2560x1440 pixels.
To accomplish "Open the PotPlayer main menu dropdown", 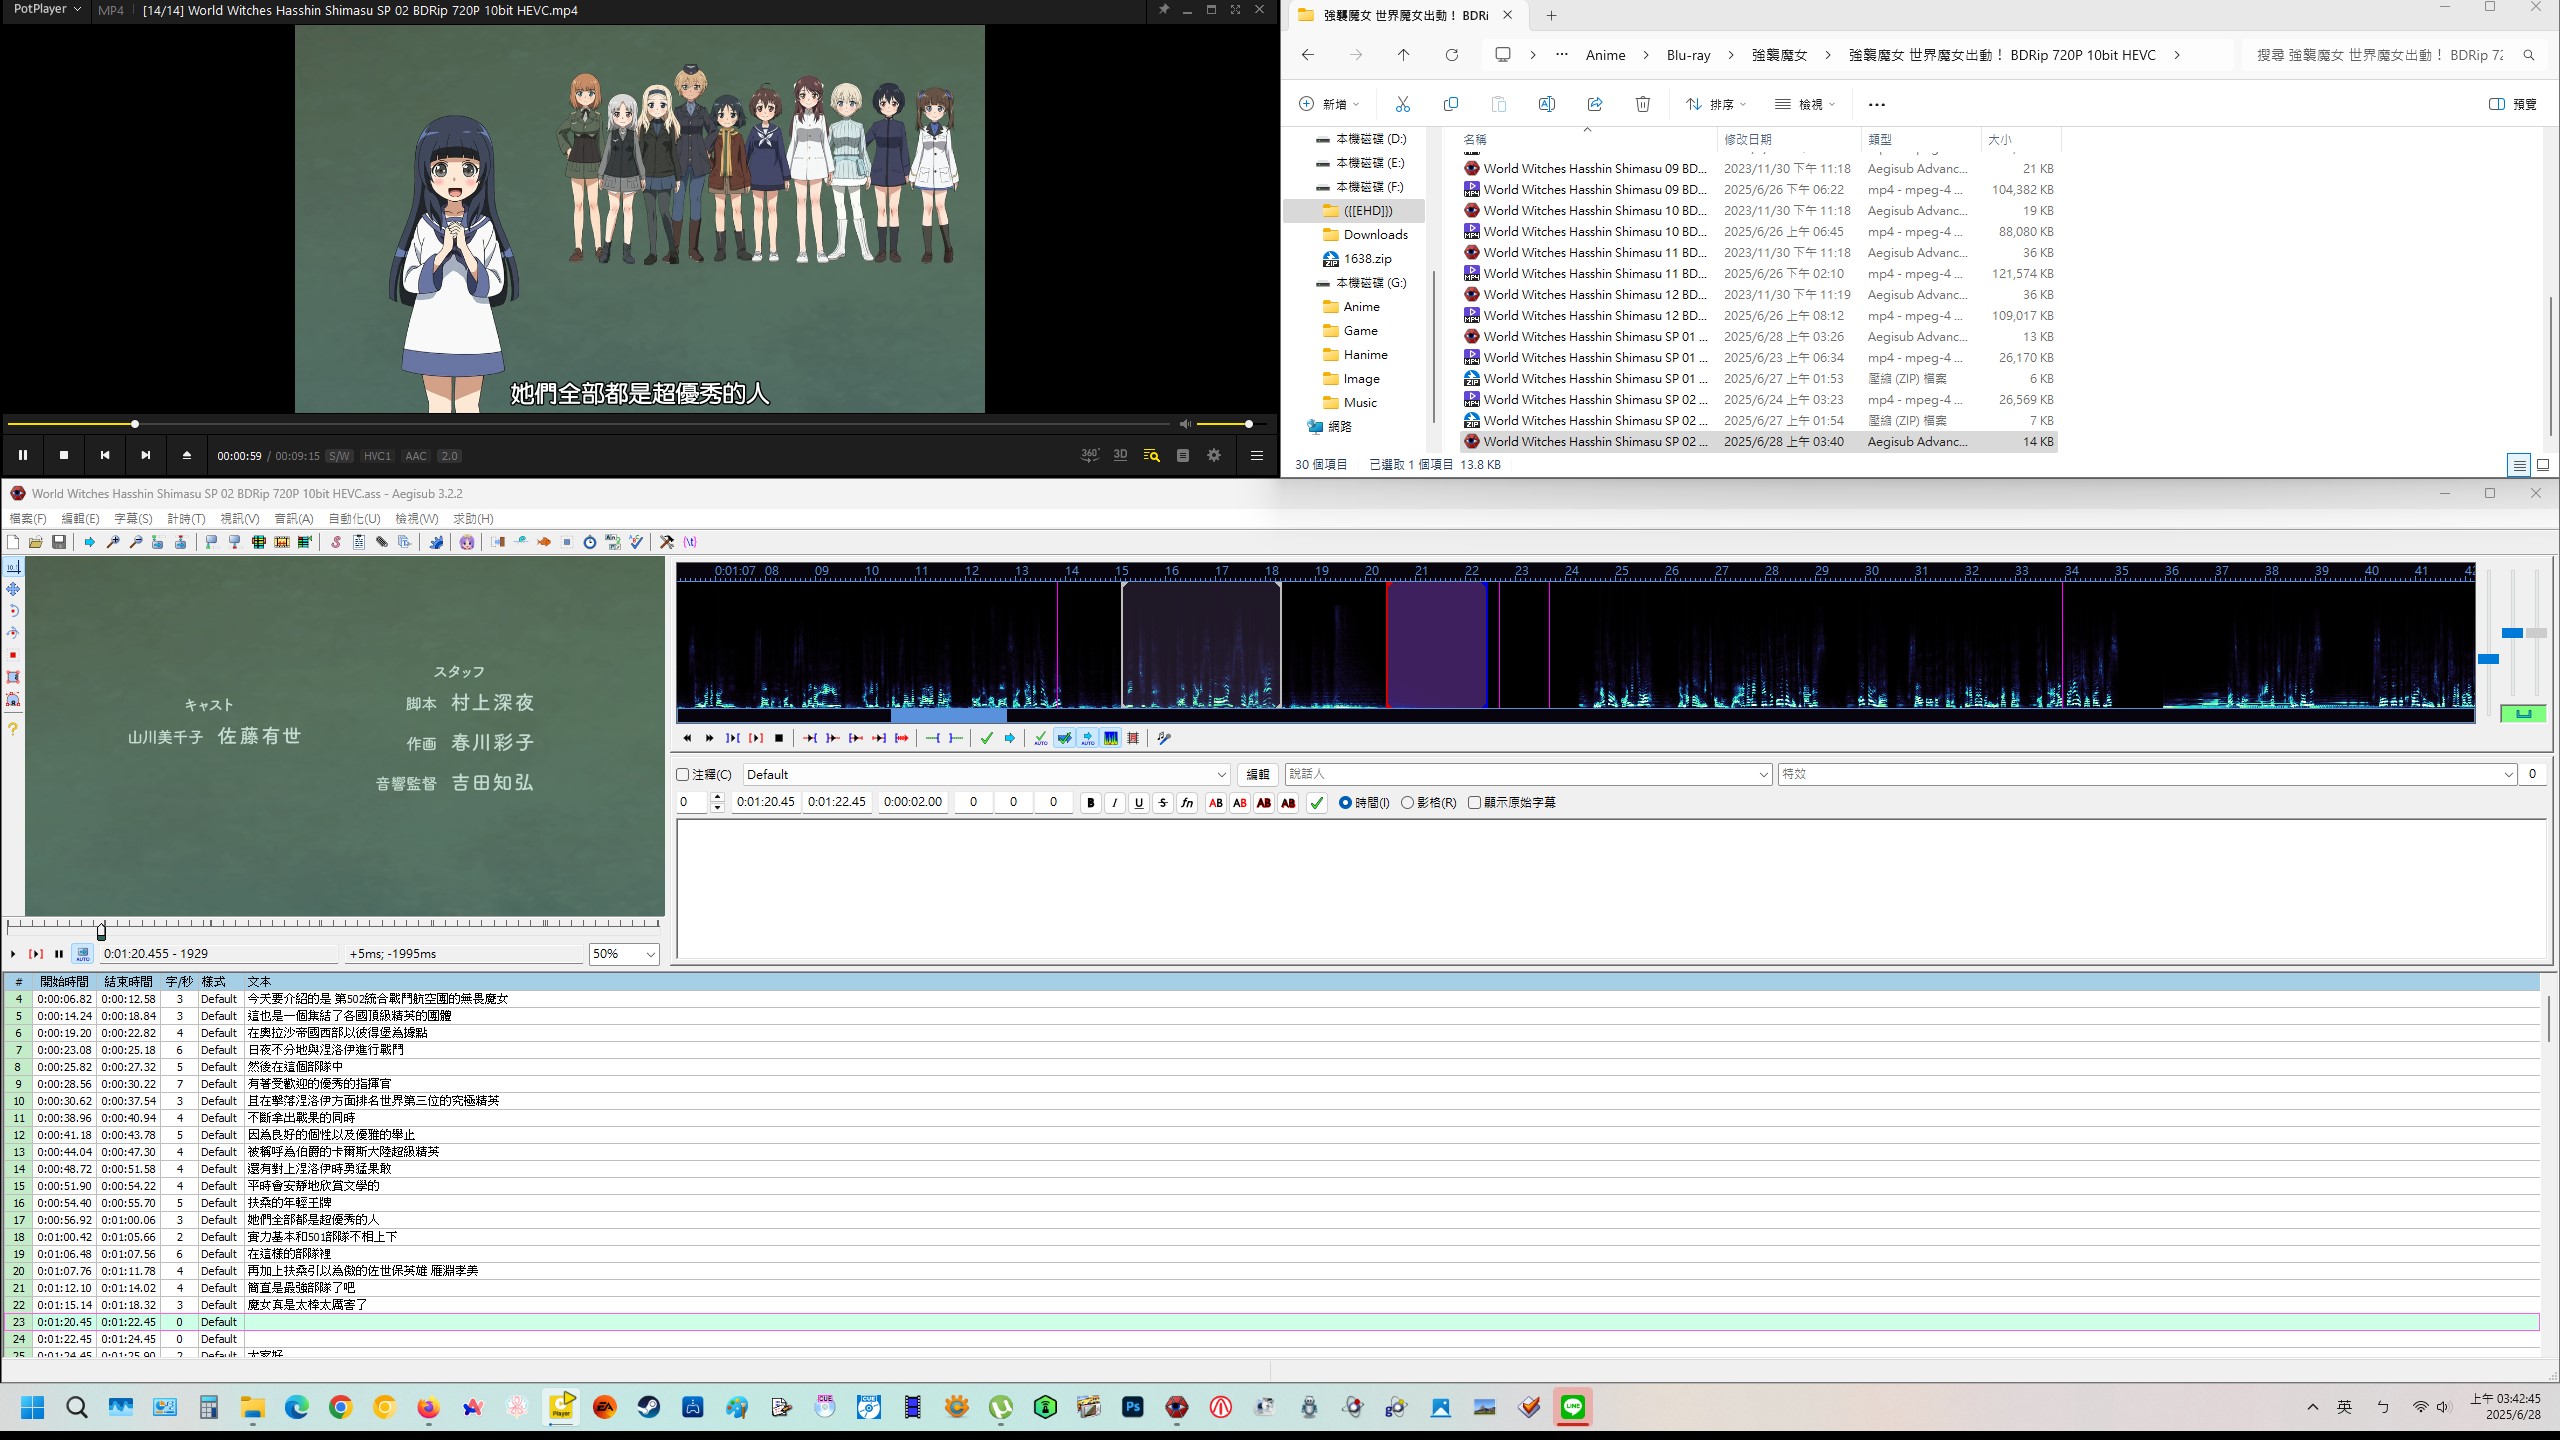I will point(47,10).
